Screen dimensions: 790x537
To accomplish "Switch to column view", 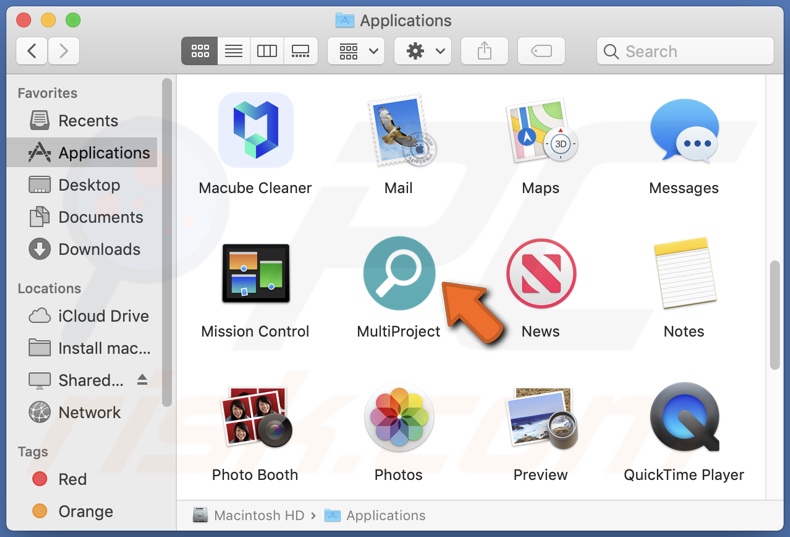I will coord(267,51).
